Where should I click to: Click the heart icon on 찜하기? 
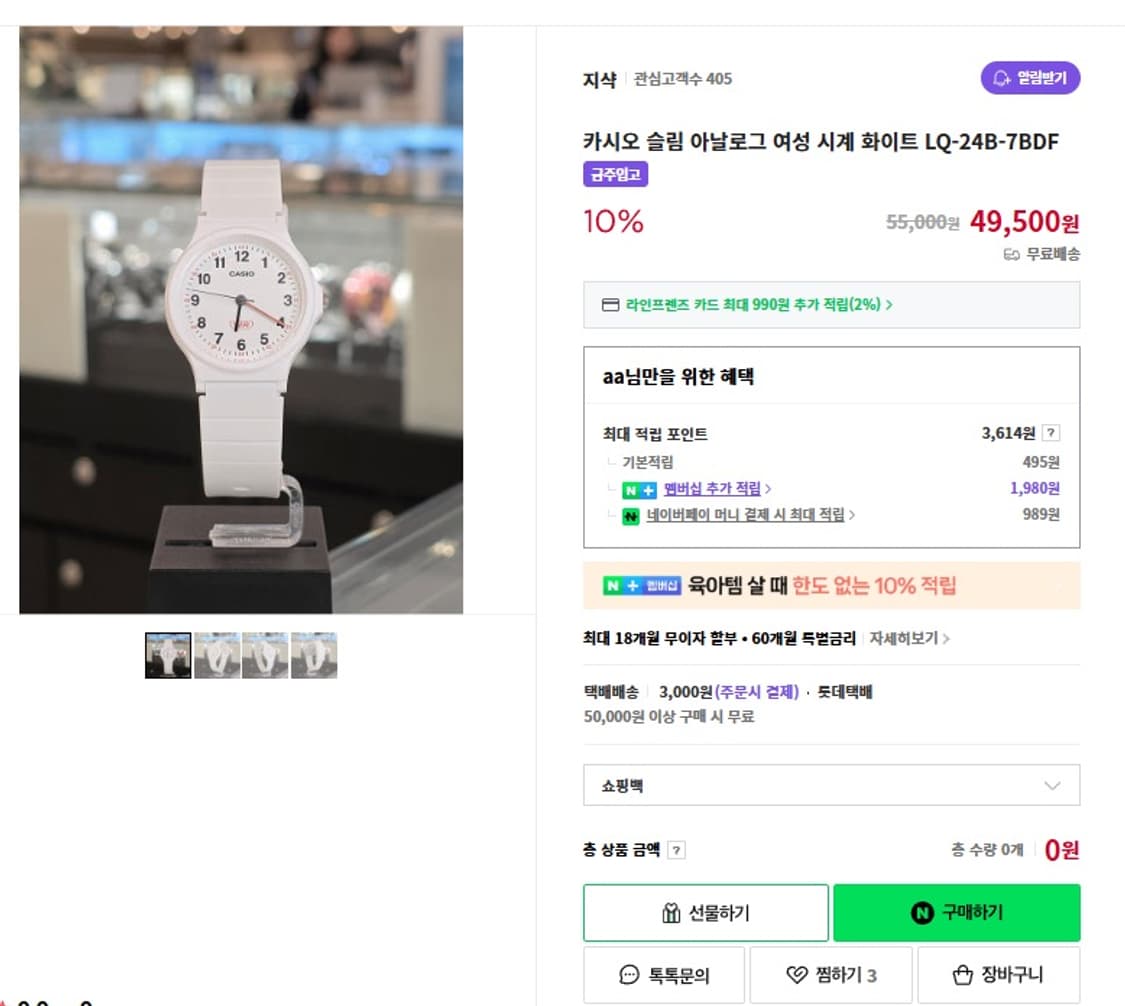coord(795,974)
